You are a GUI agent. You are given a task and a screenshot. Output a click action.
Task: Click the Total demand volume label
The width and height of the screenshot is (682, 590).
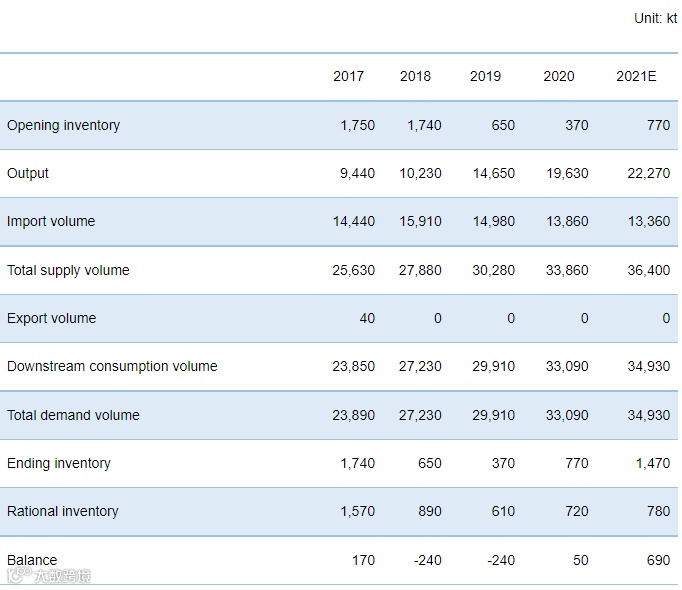tap(73, 415)
